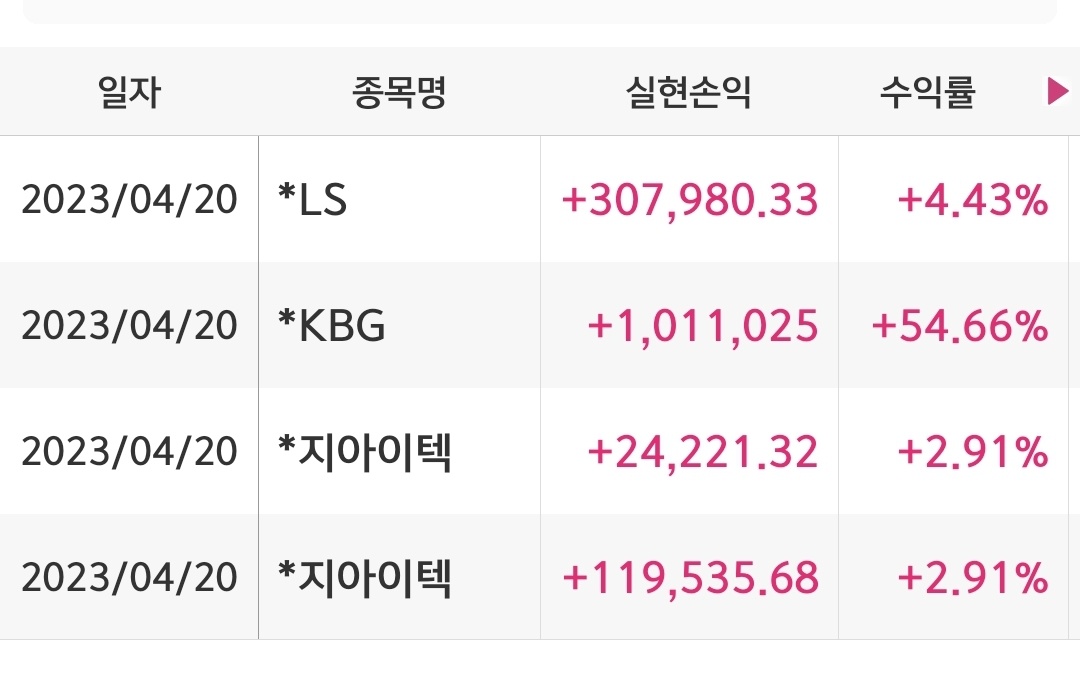Select the +54.66% return rate cell
The image size is (1080, 694).
tap(960, 326)
